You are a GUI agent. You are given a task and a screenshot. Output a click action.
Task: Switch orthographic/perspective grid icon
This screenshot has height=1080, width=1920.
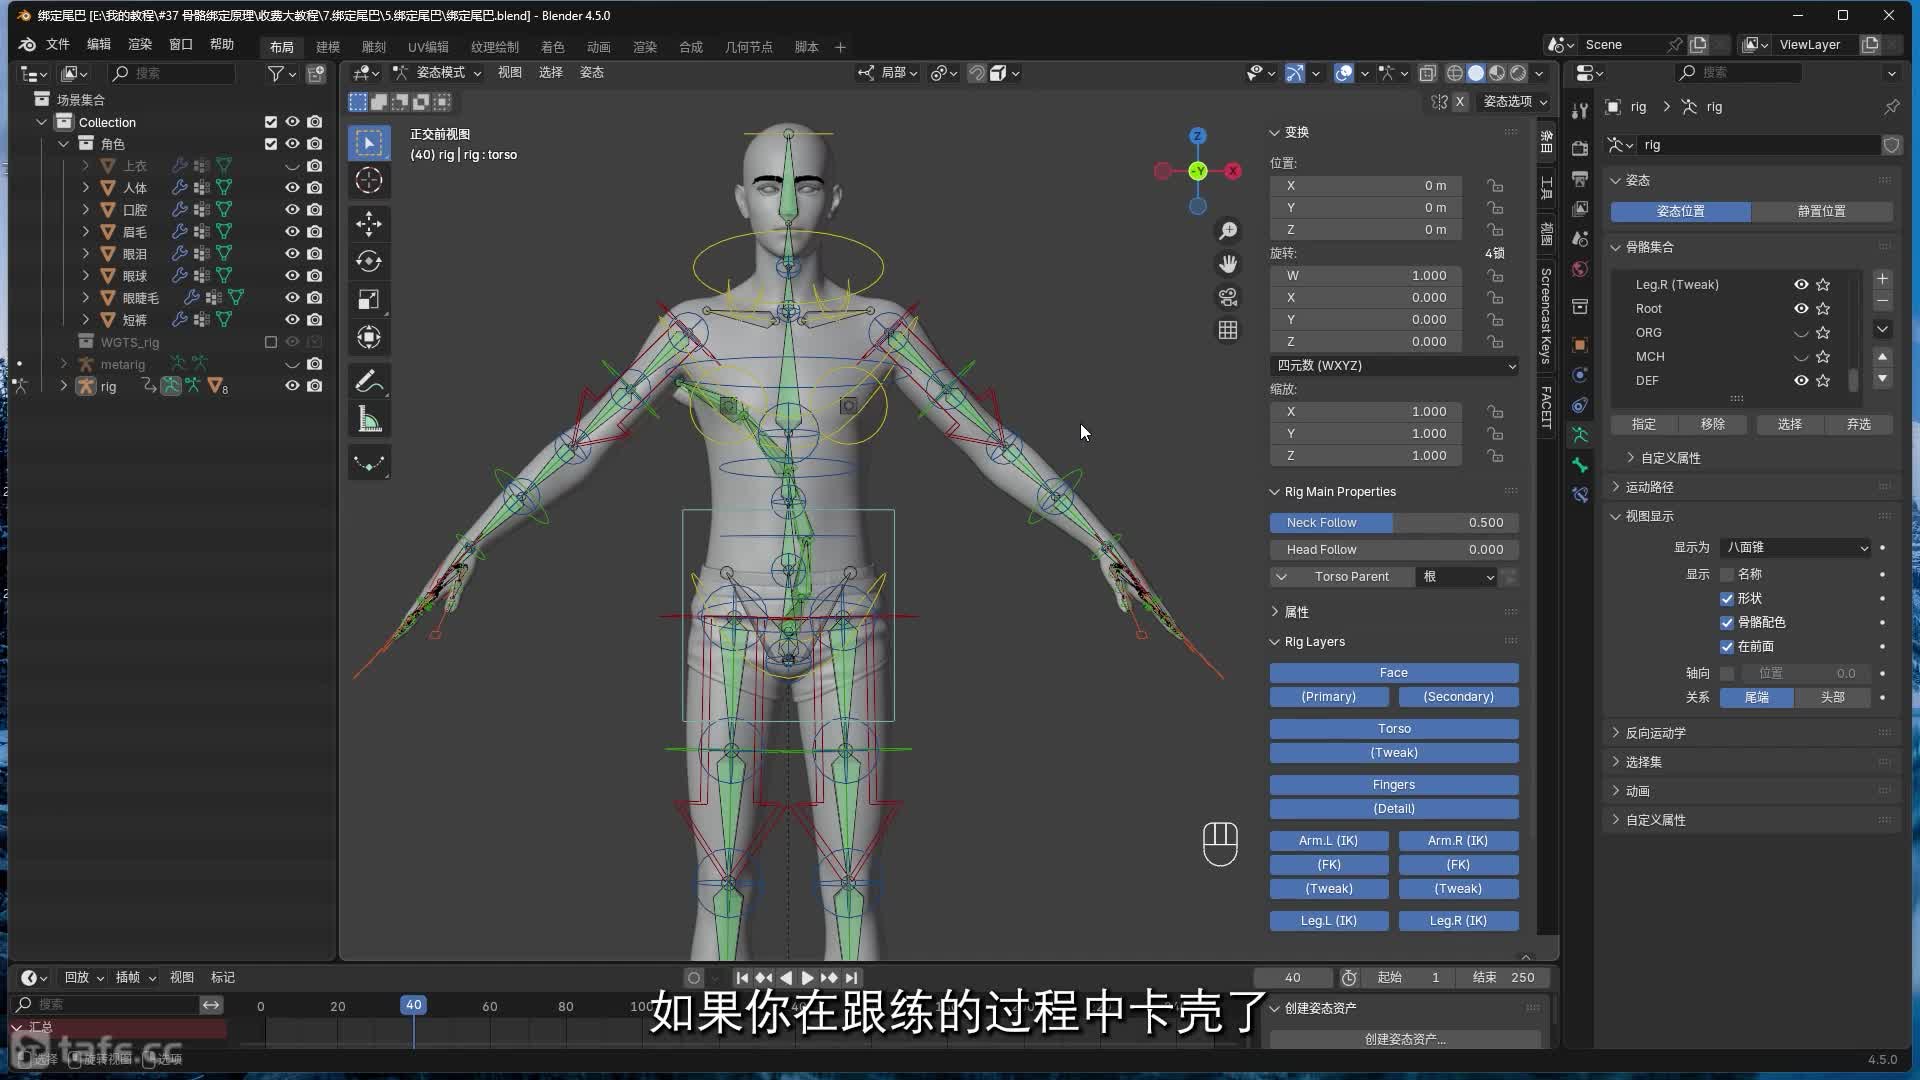pyautogui.click(x=1228, y=330)
